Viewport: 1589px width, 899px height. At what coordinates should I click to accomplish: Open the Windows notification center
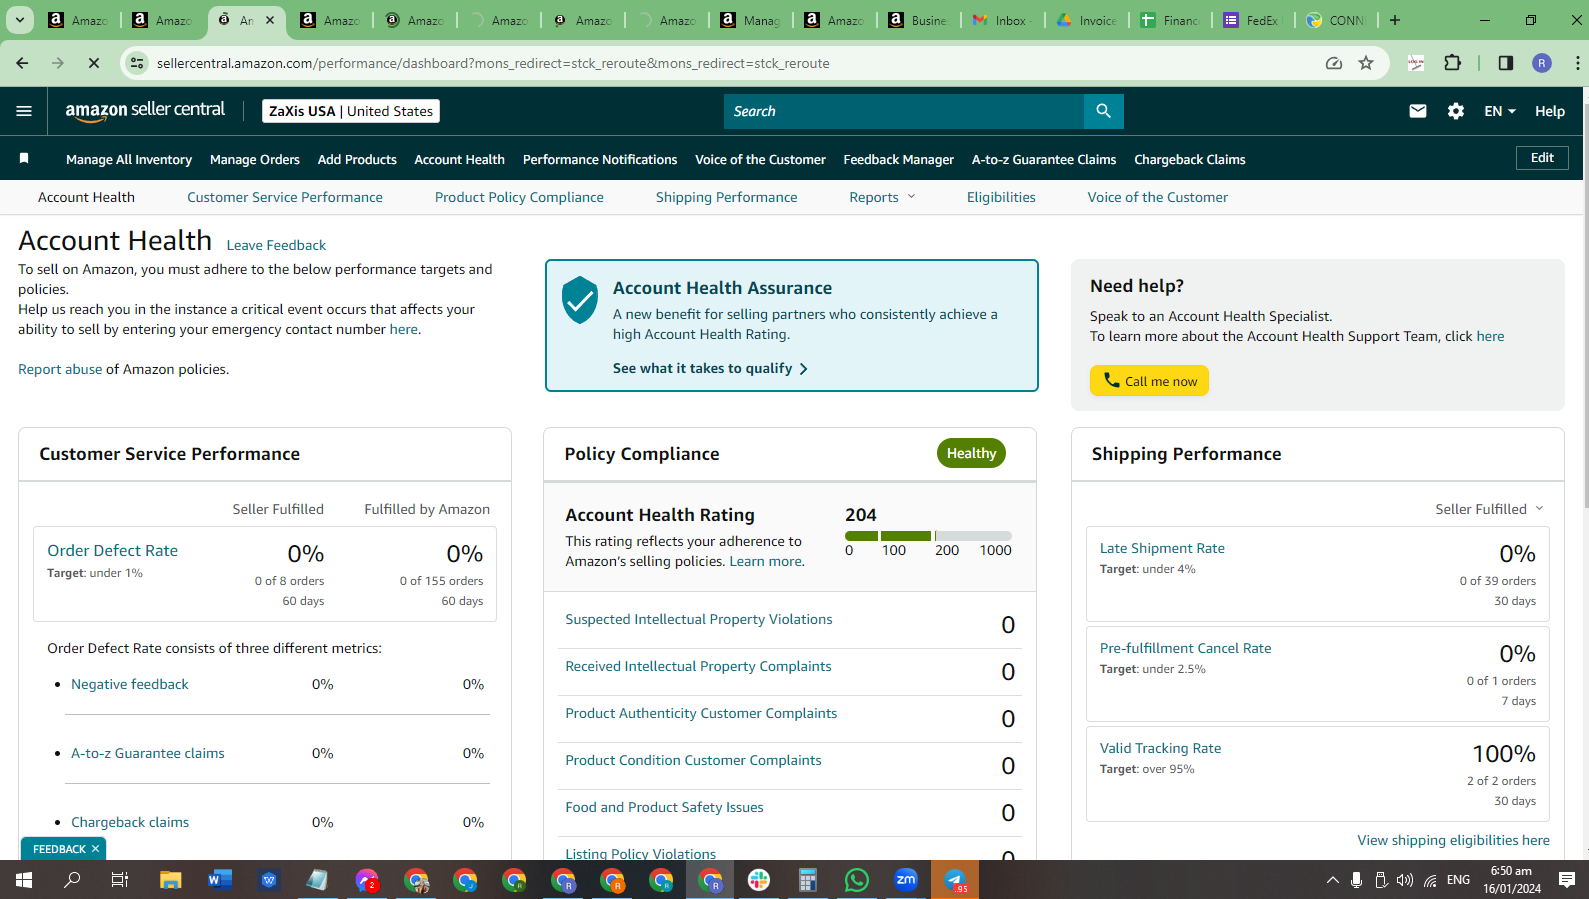tap(1567, 880)
